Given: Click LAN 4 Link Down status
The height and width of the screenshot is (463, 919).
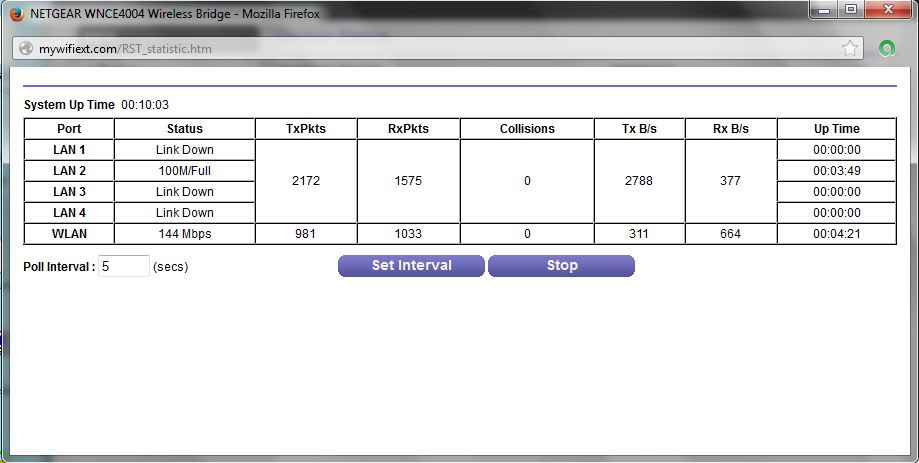Looking at the screenshot, I should pos(185,213).
